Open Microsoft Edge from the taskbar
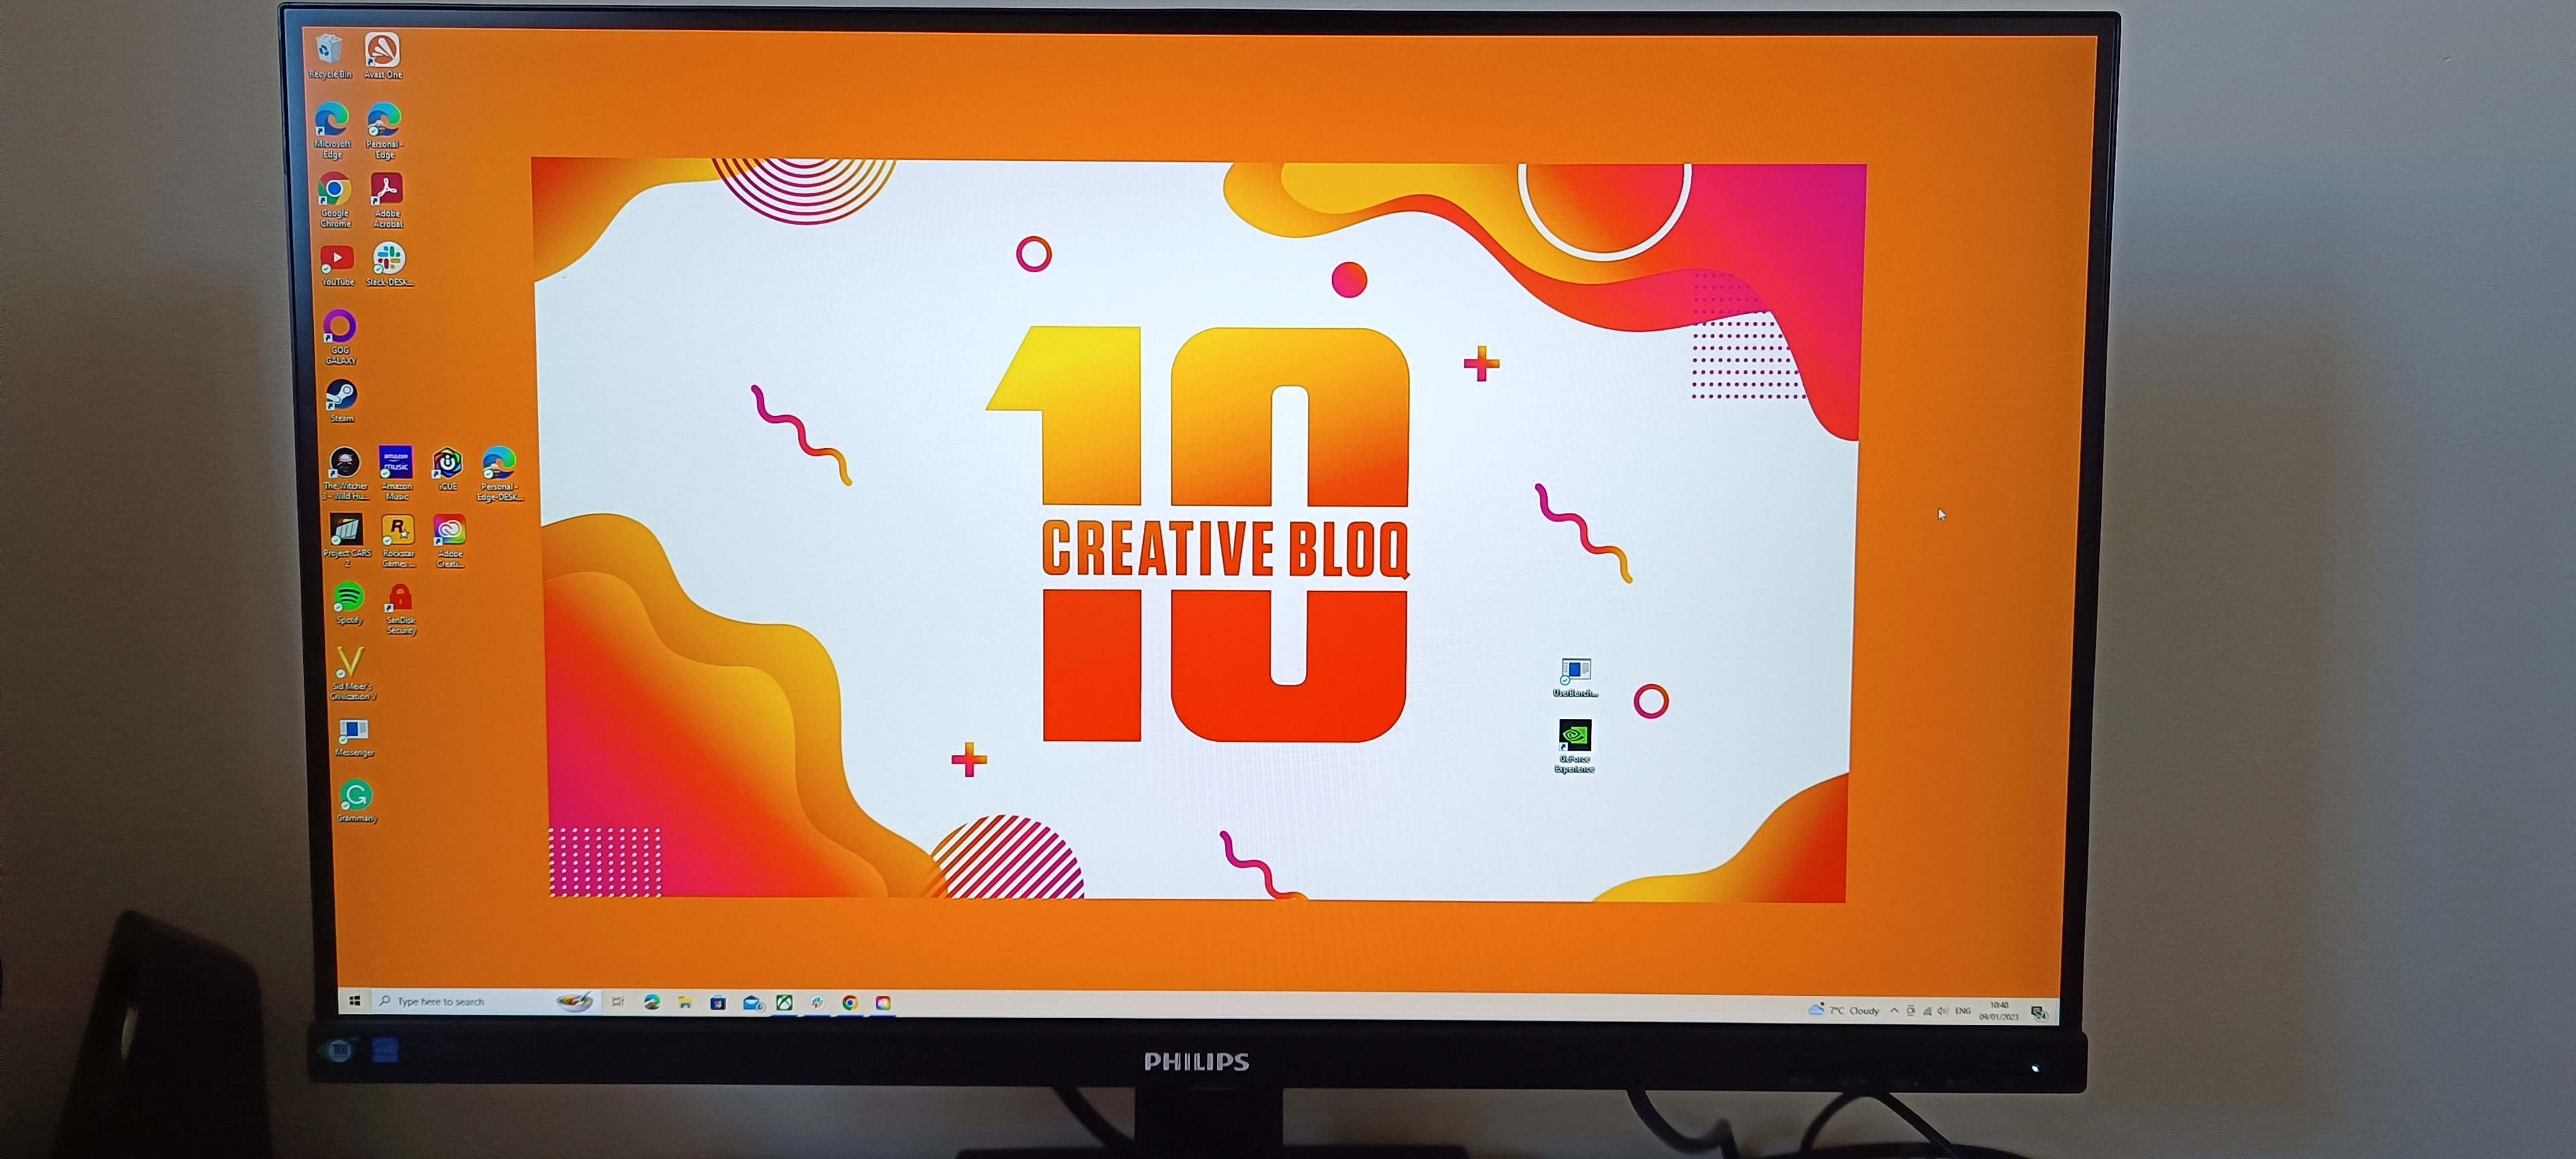Viewport: 2576px width, 1159px height. 652,1001
